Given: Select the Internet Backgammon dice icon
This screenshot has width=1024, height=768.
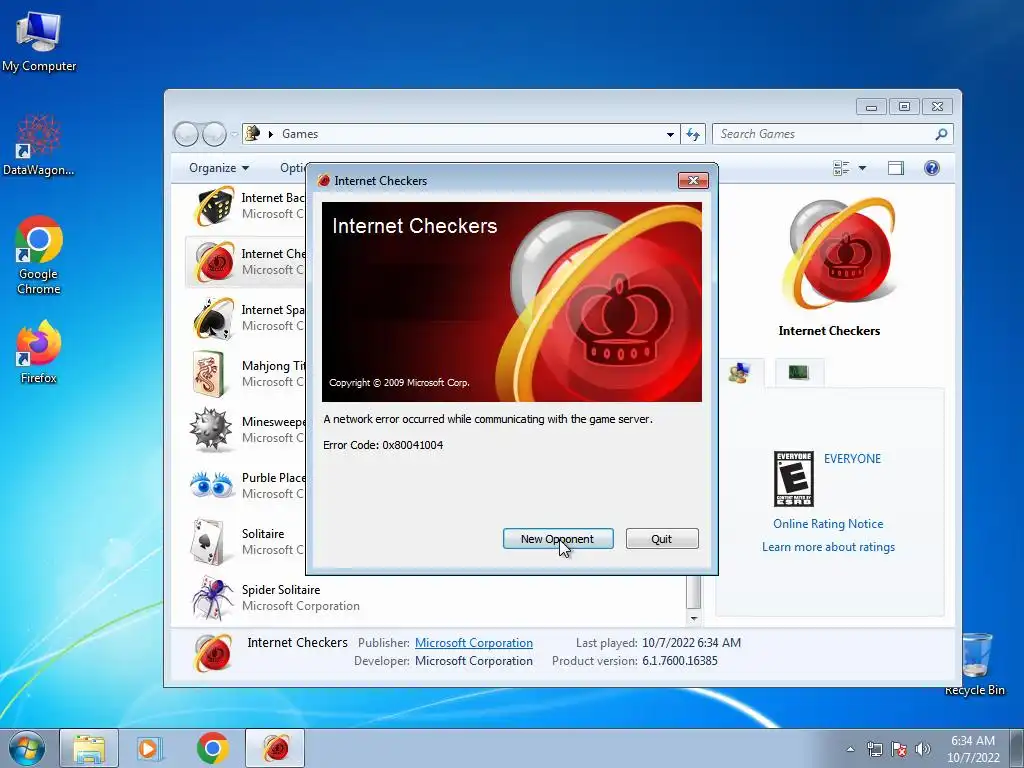Looking at the screenshot, I should coord(214,206).
